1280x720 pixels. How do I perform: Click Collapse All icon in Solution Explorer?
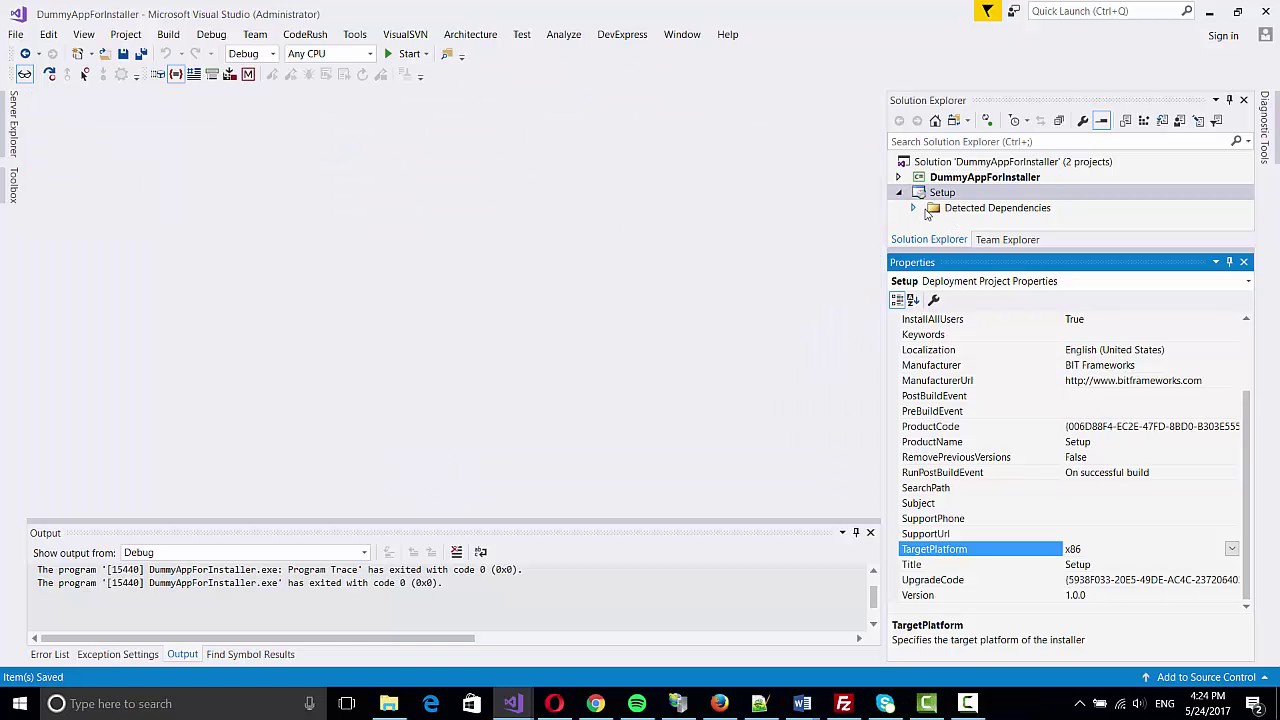point(1058,121)
